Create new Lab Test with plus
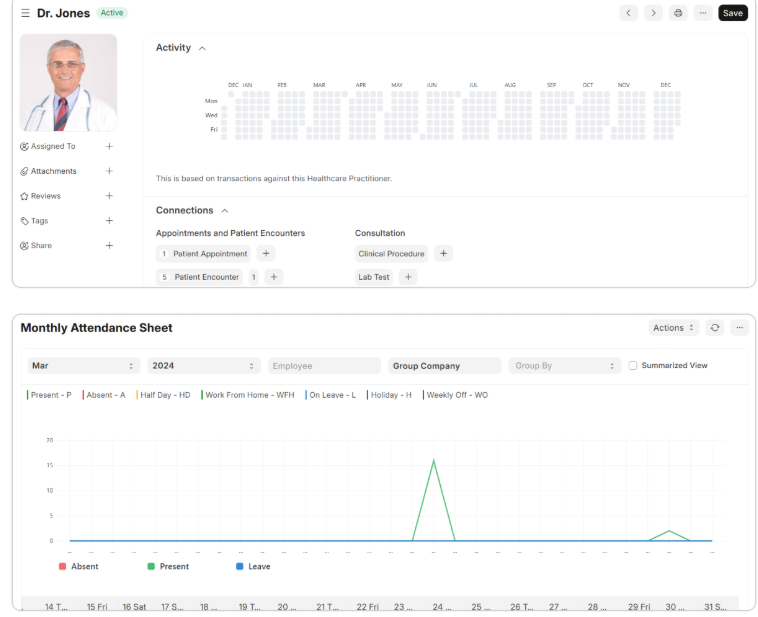Viewport: 758px width, 617px height. [408, 277]
